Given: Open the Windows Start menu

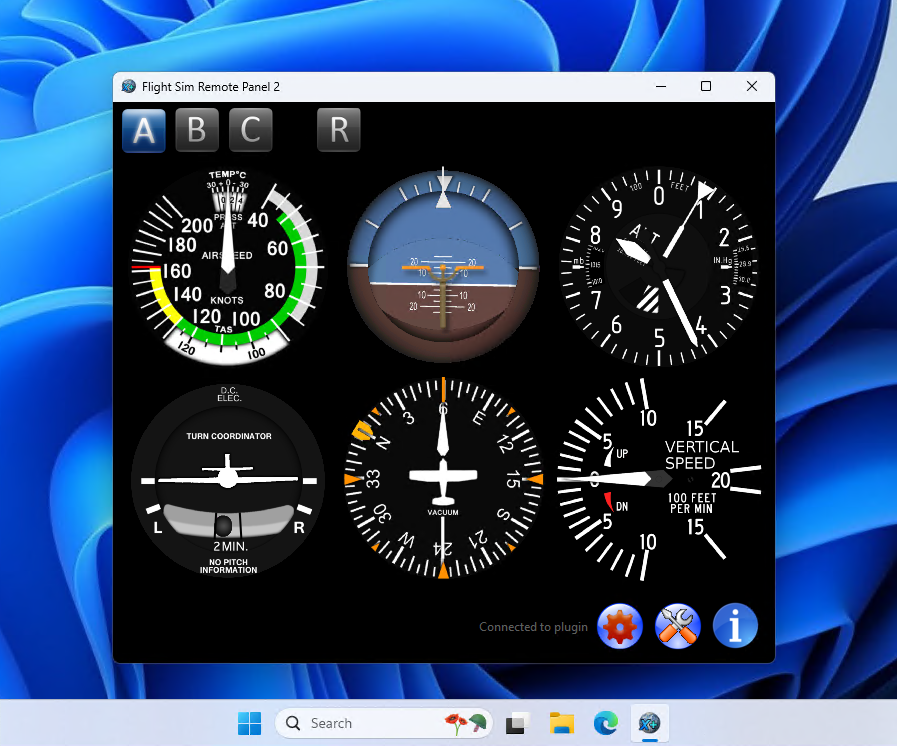Looking at the screenshot, I should pyautogui.click(x=249, y=723).
